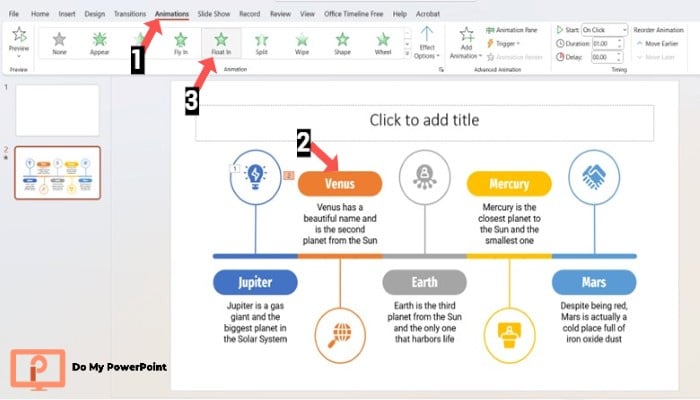The width and height of the screenshot is (700, 400).
Task: Choose the Fly In animation
Action: pos(180,43)
